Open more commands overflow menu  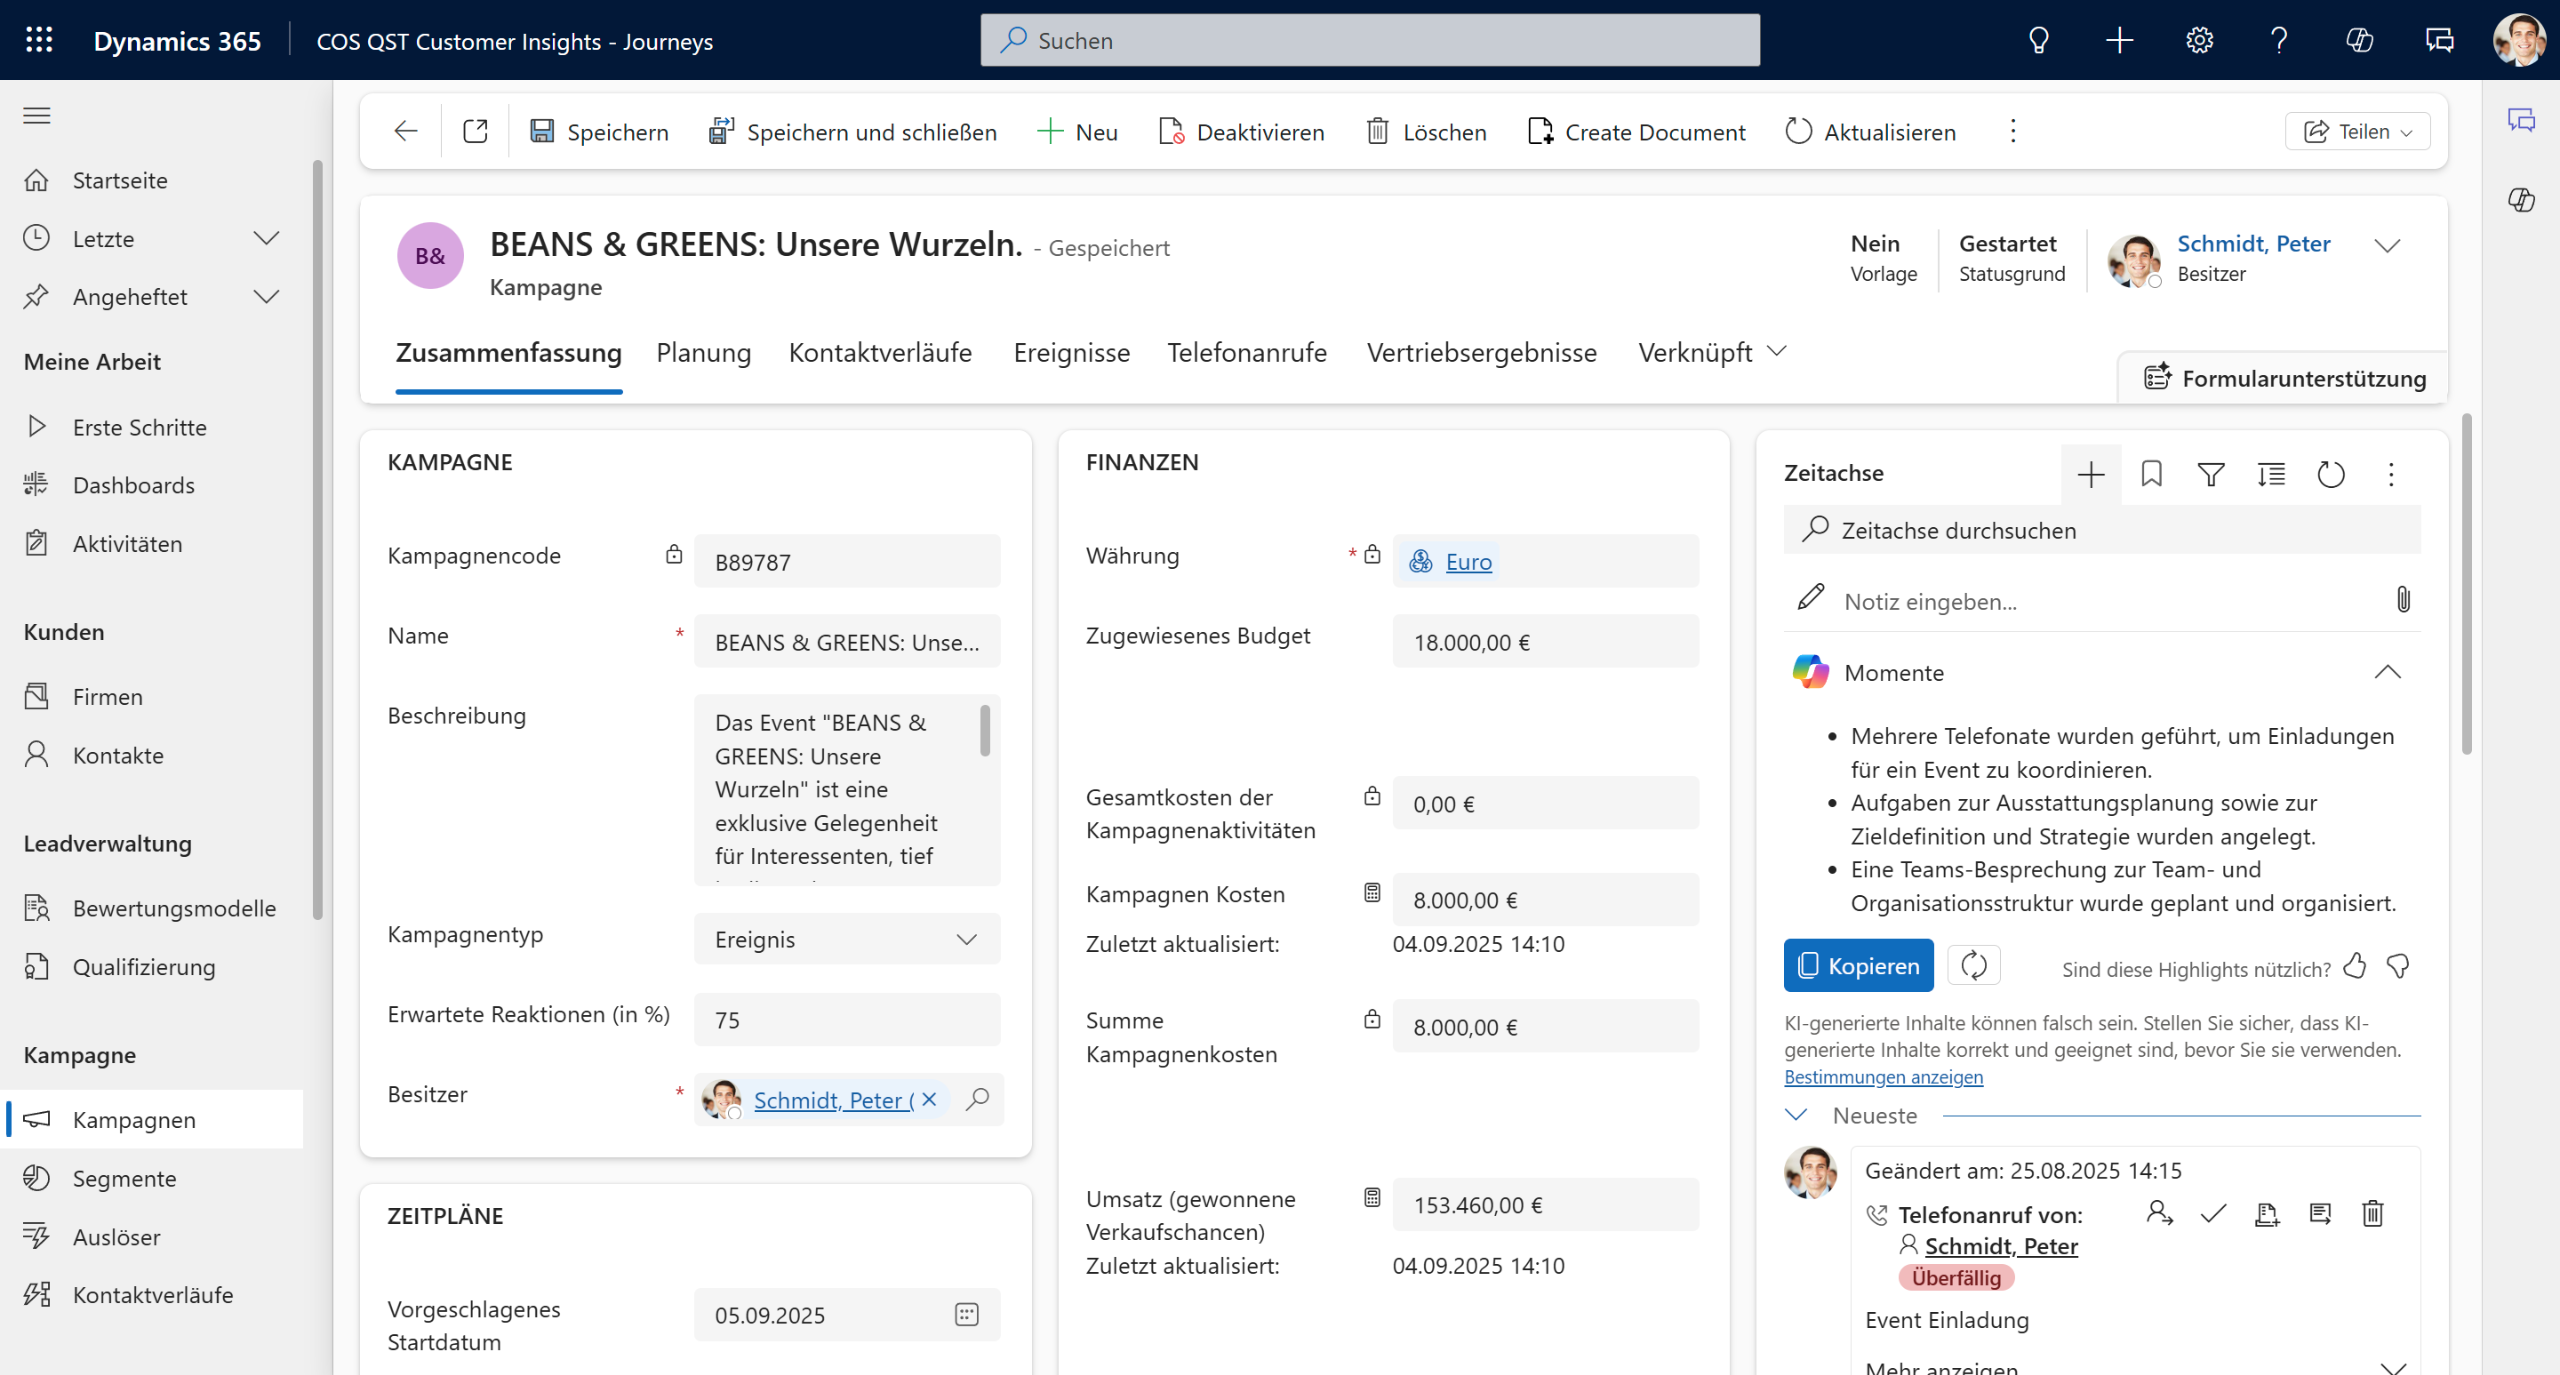[2013, 131]
